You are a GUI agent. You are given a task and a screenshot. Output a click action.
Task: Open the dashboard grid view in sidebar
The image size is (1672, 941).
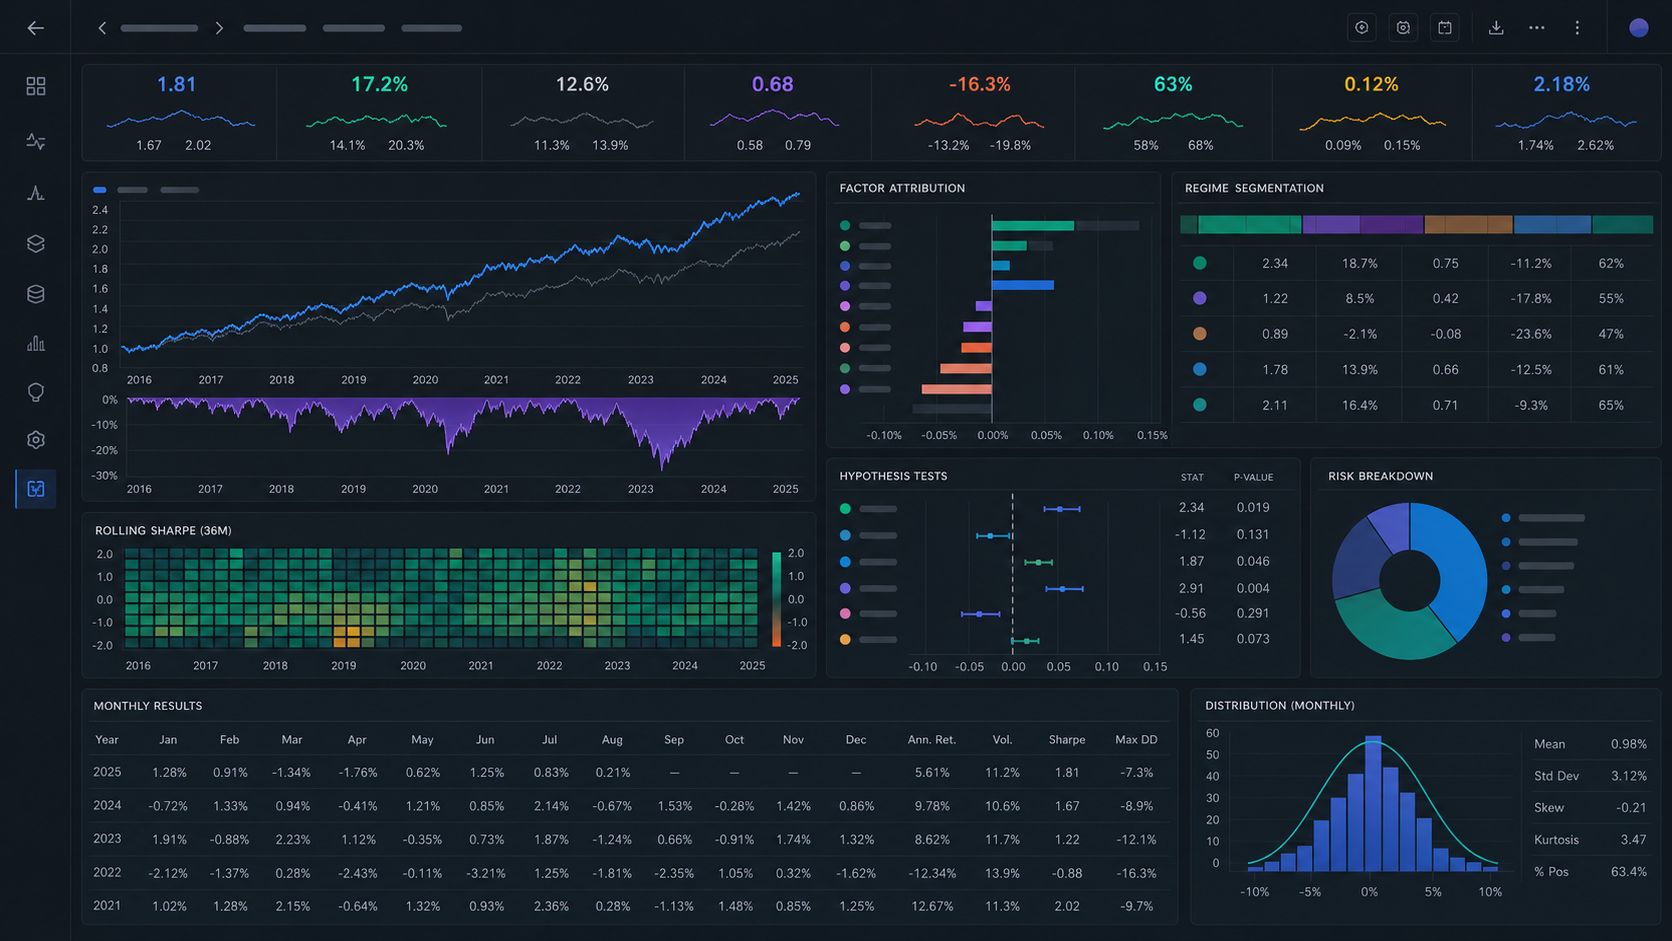[x=36, y=86]
